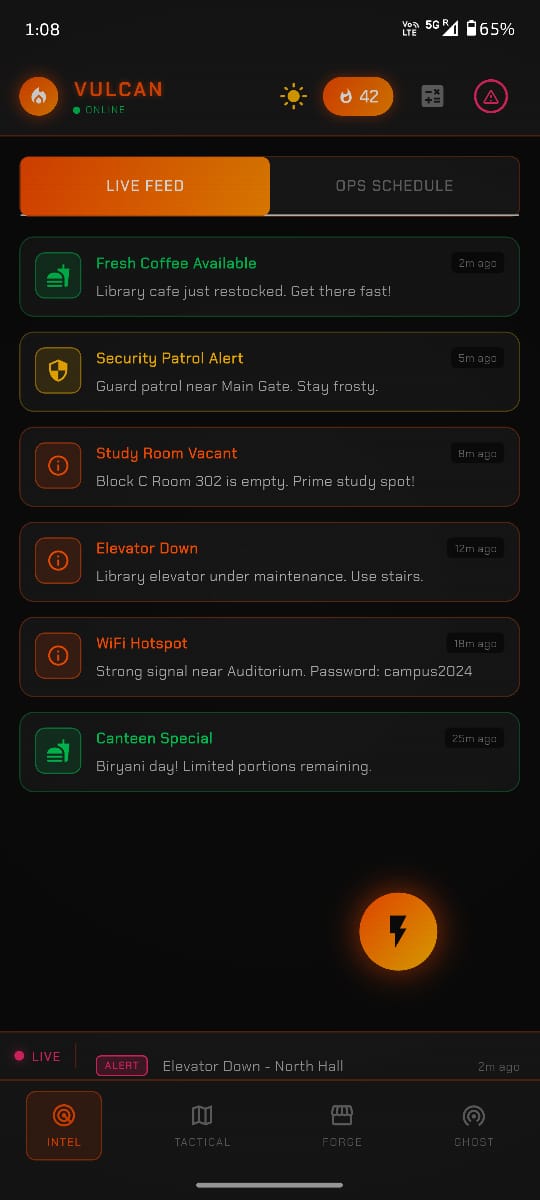
Task: Toggle the sun brightness theme icon
Action: click(294, 96)
